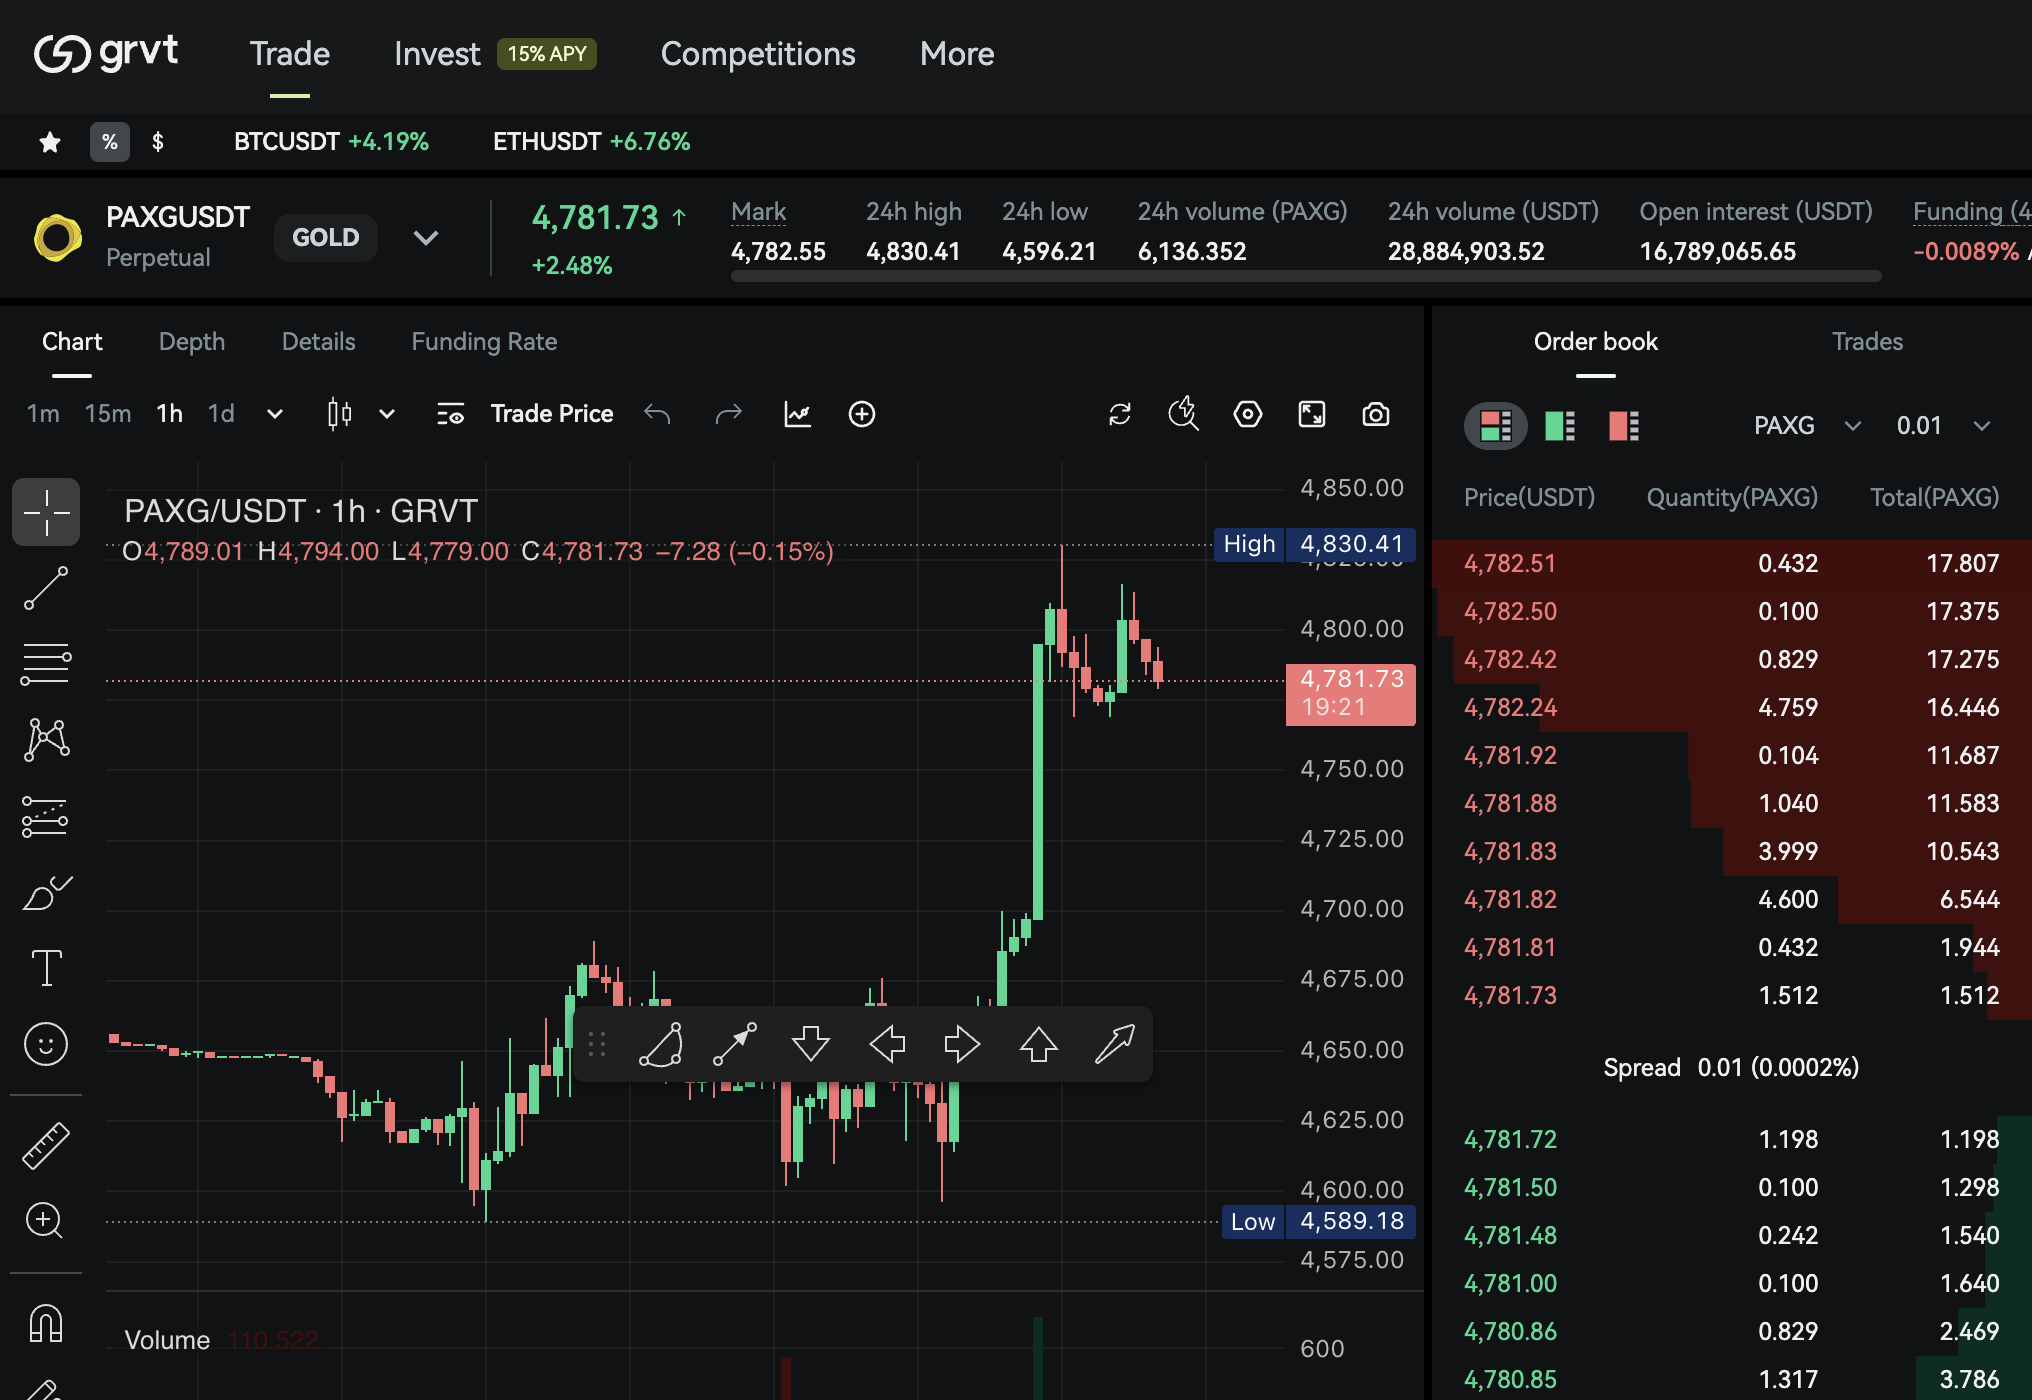2032x1400 pixels.
Task: Select the brush drawing tool
Action: coord(46,892)
